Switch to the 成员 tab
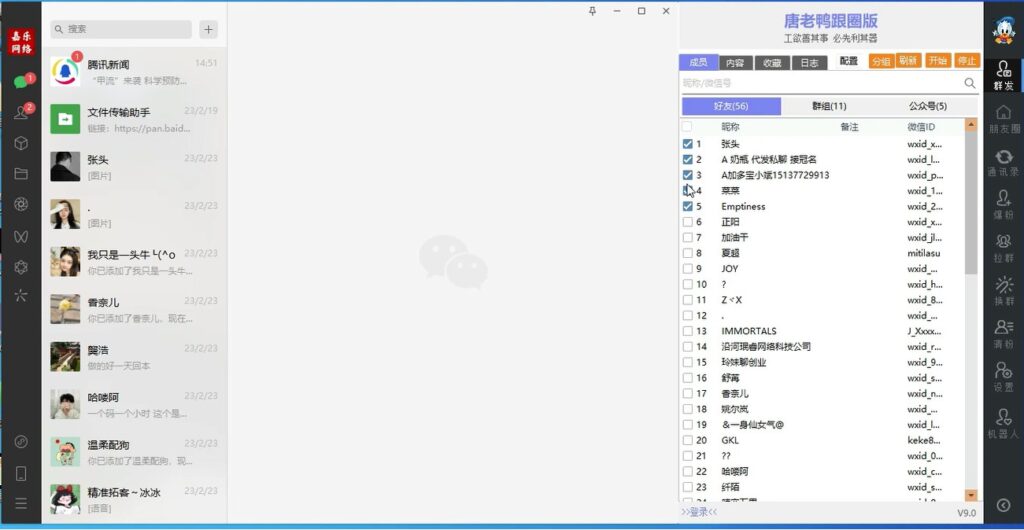 click(698, 62)
